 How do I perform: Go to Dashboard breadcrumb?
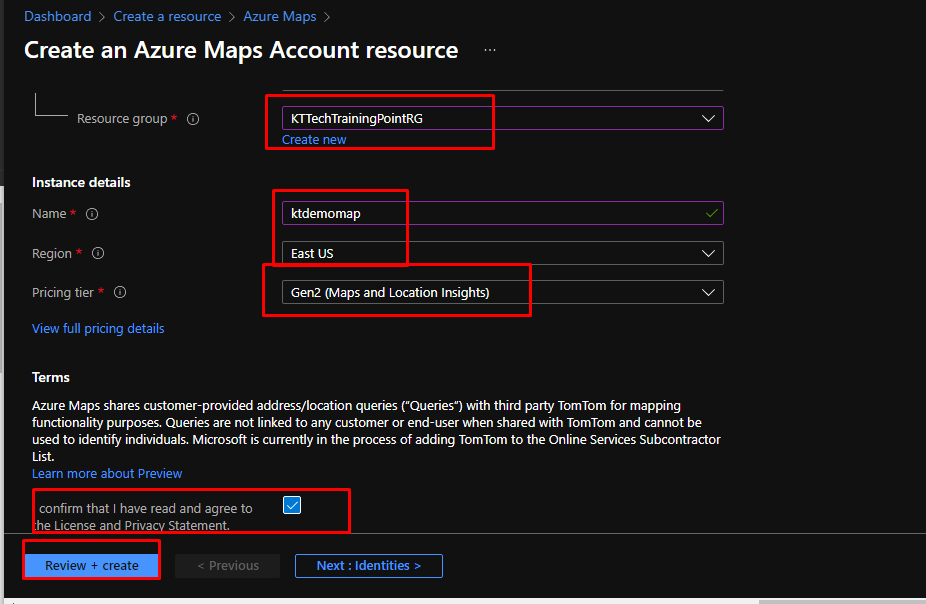pyautogui.click(x=58, y=17)
